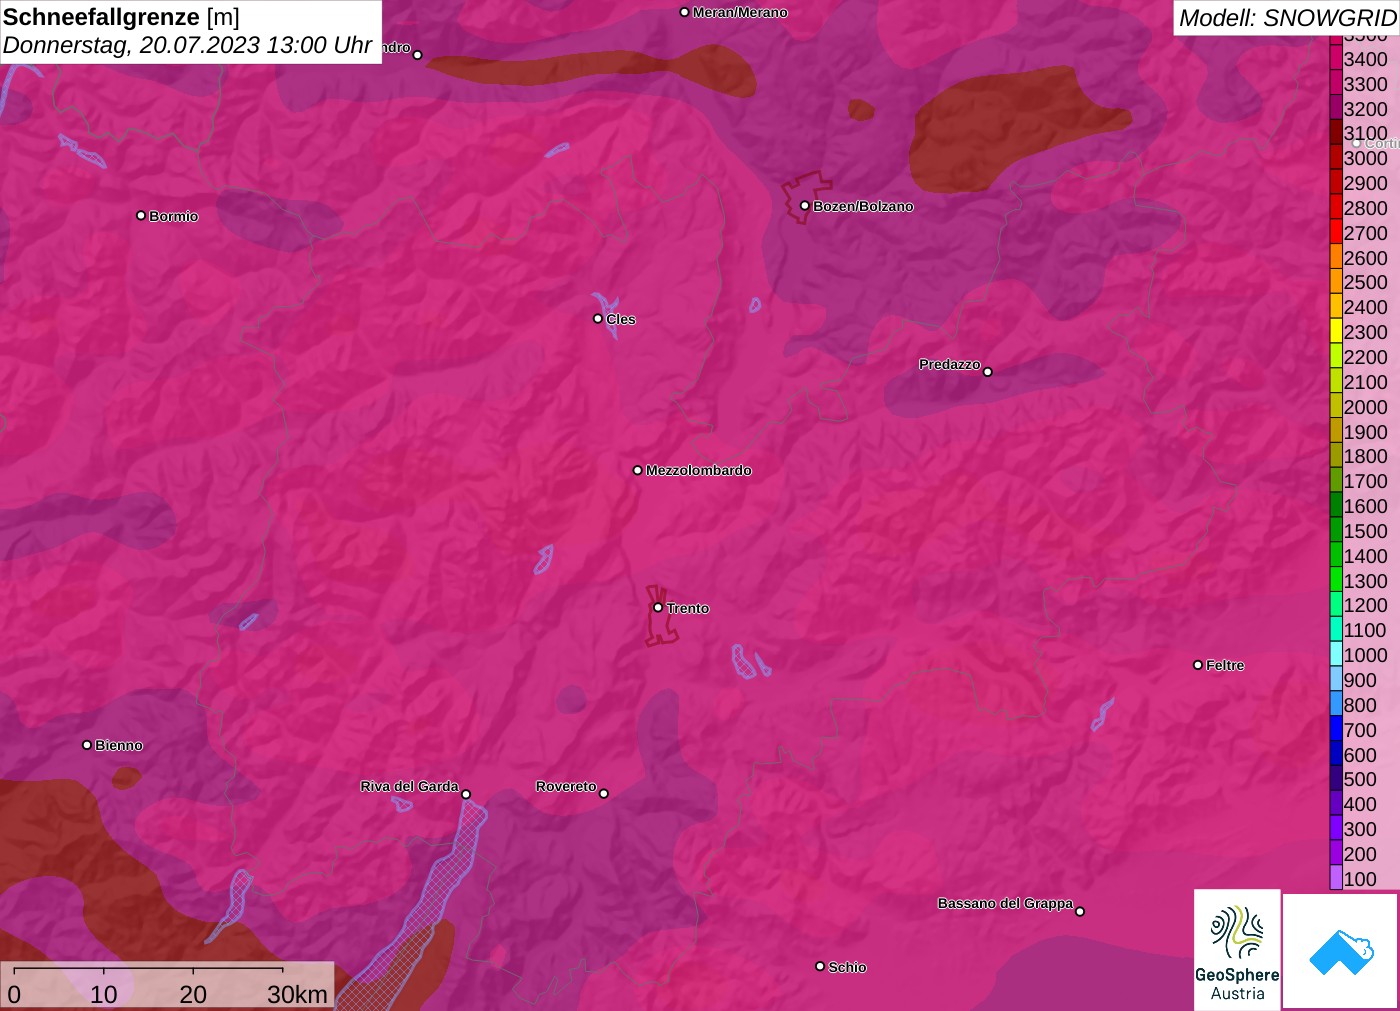
Task: Click the 700 blue legend swatch
Action: (x=1336, y=729)
